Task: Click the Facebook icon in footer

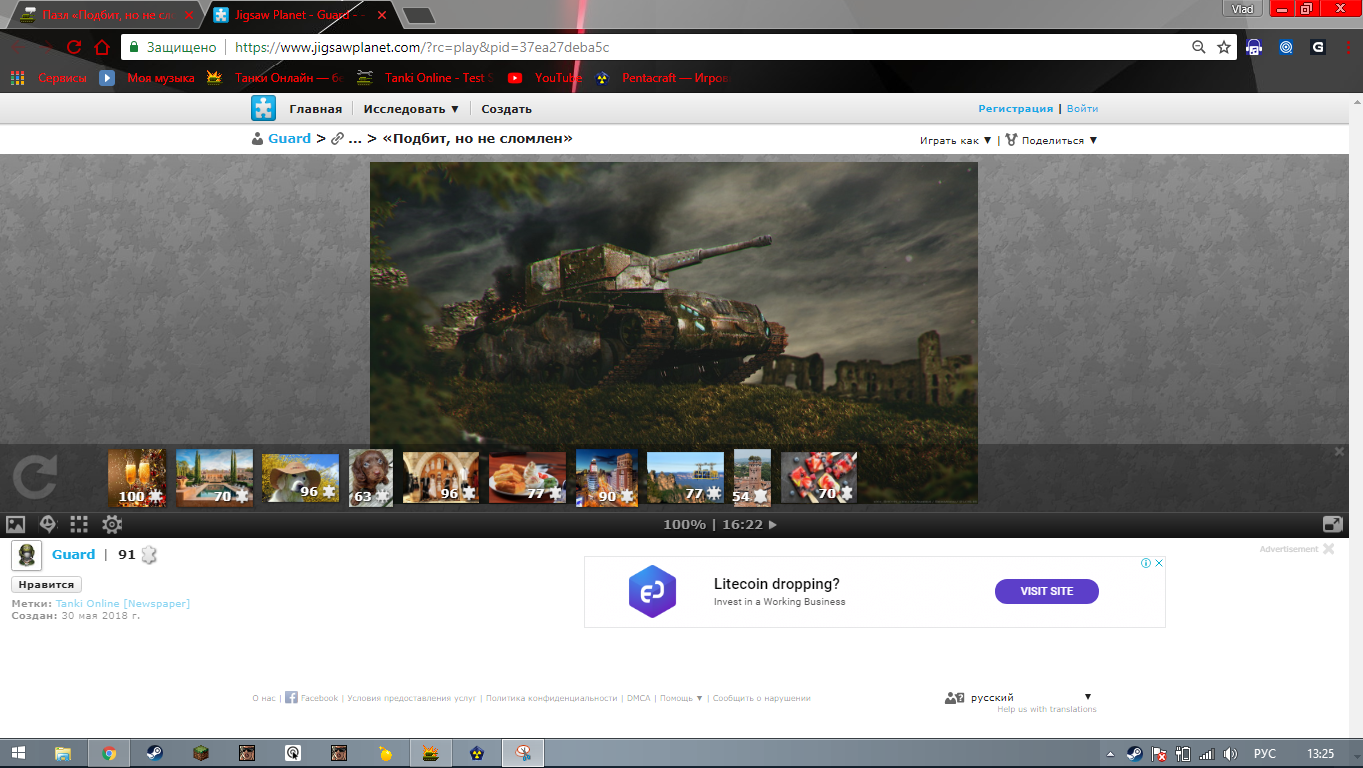Action: click(x=291, y=697)
